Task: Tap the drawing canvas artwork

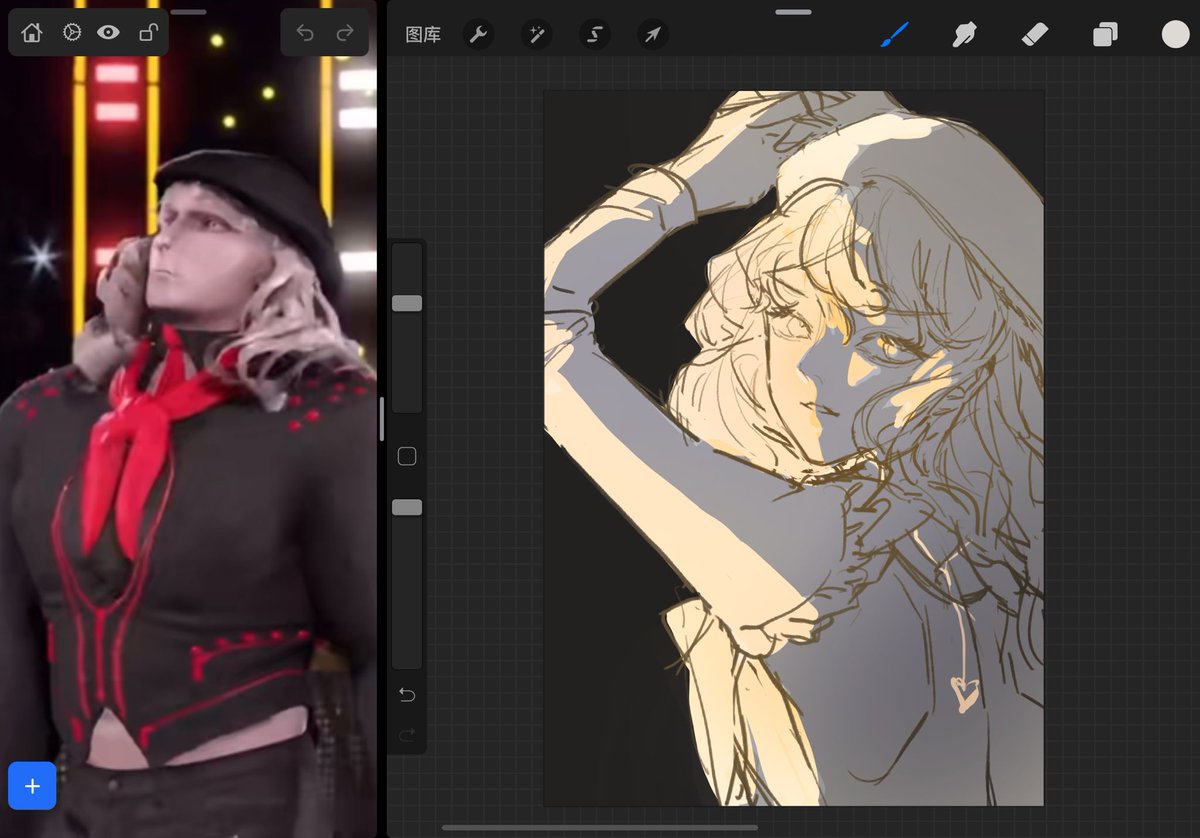Action: pos(794,448)
